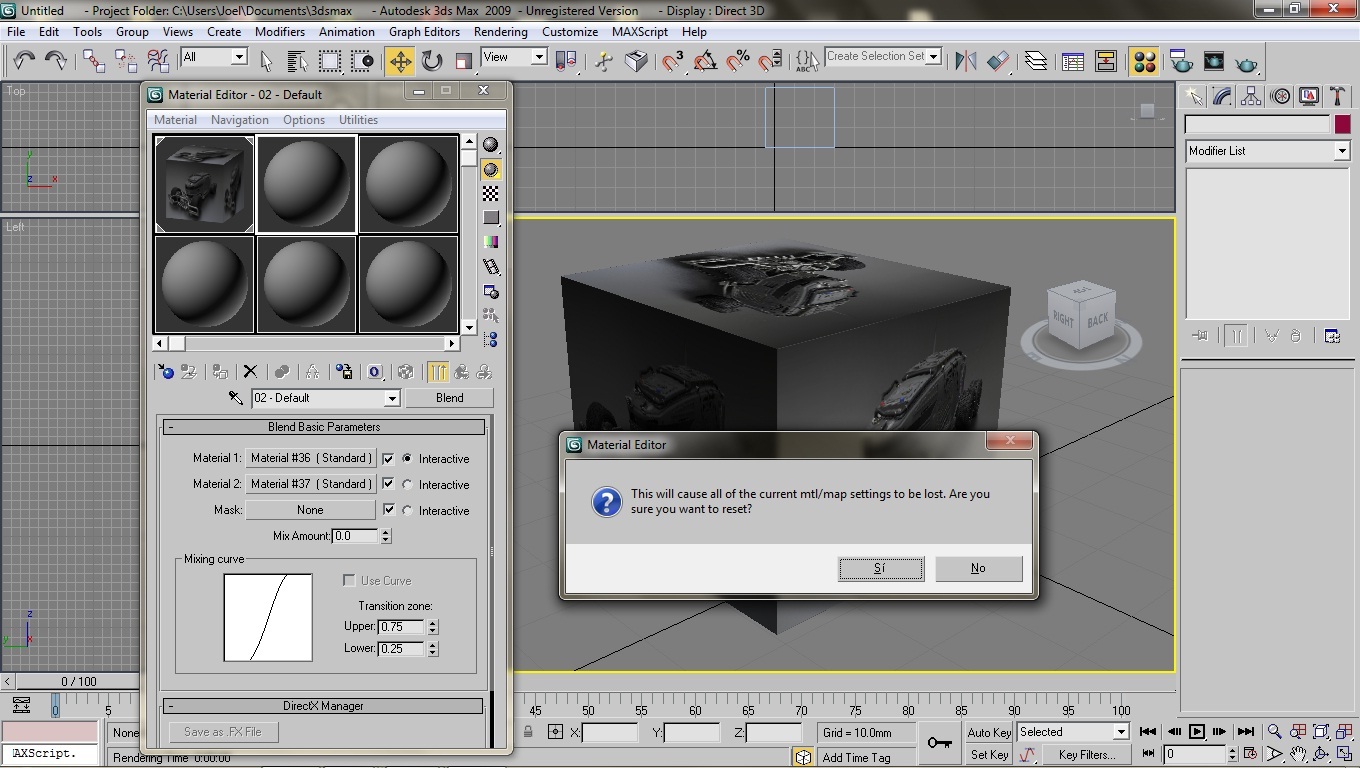Click the Material #36 (Standard) button
Image resolution: width=1360 pixels, height=768 pixels.
311,458
